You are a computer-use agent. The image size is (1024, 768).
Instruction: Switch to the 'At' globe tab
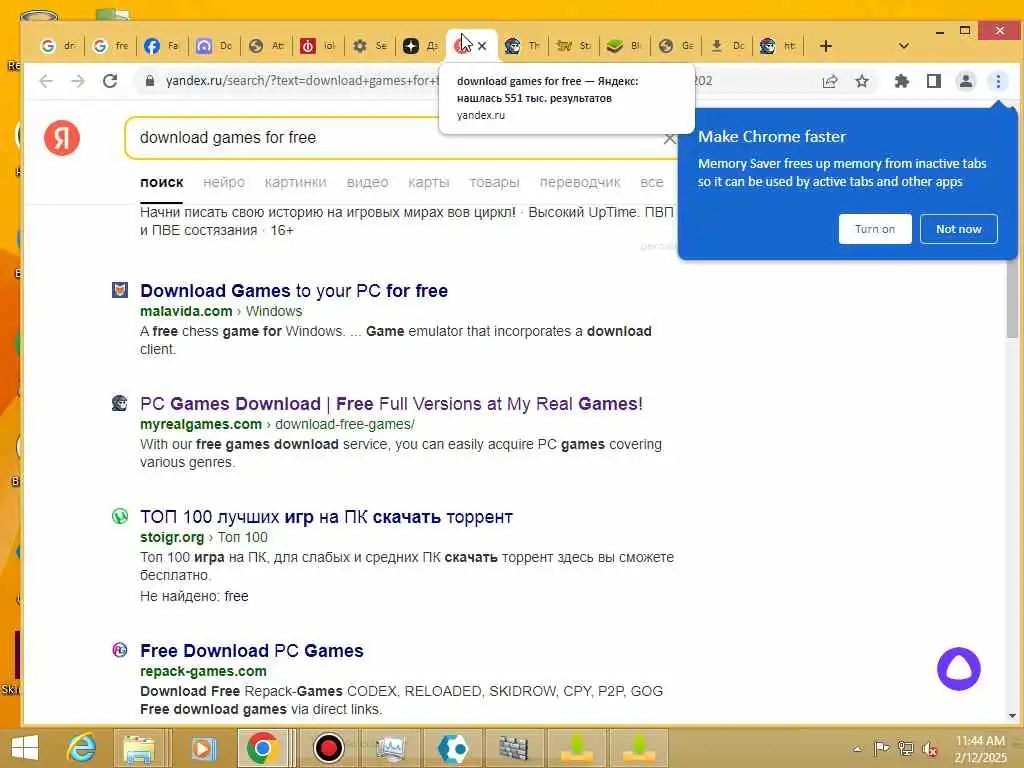266,46
